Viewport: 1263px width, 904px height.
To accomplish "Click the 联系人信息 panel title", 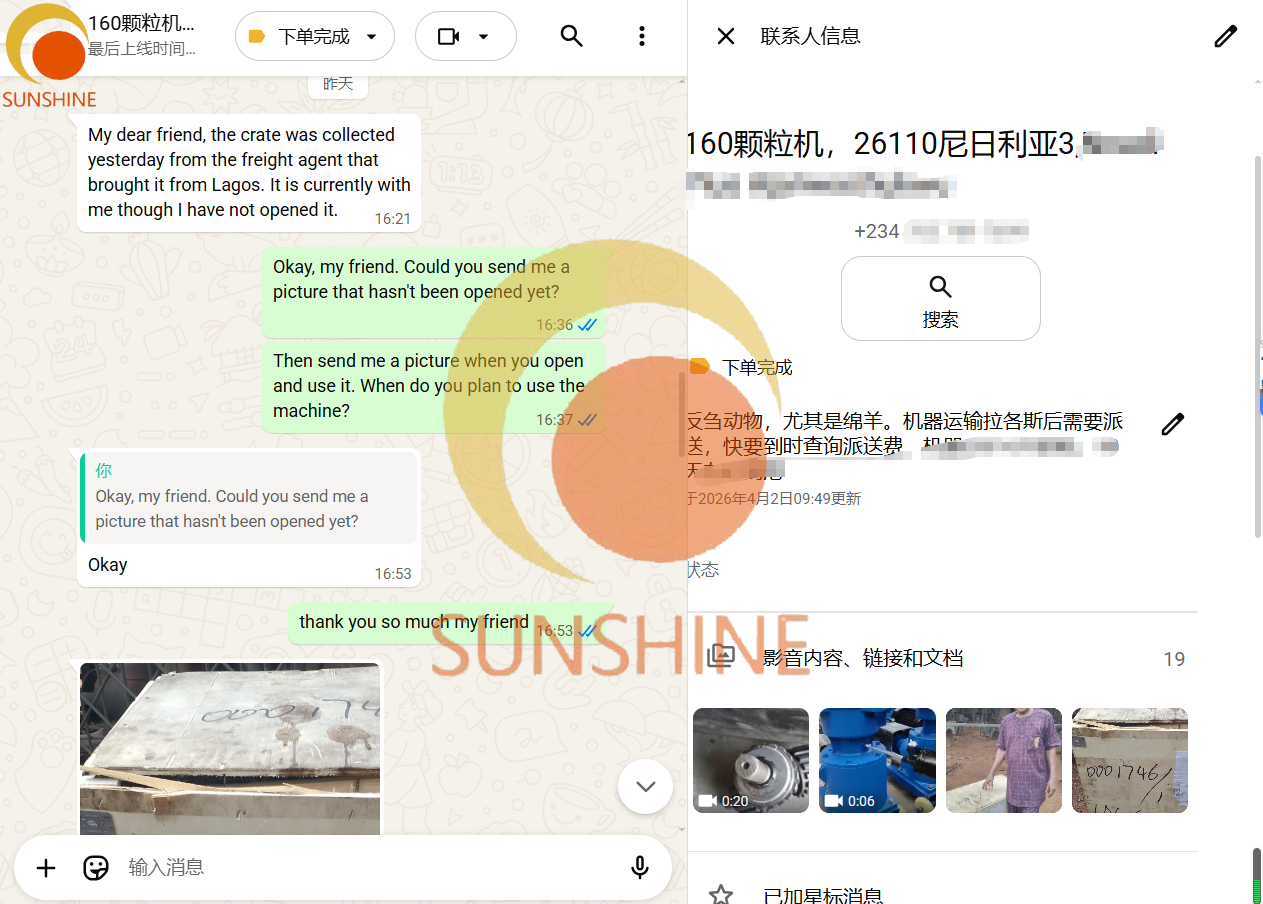I will (x=810, y=36).
